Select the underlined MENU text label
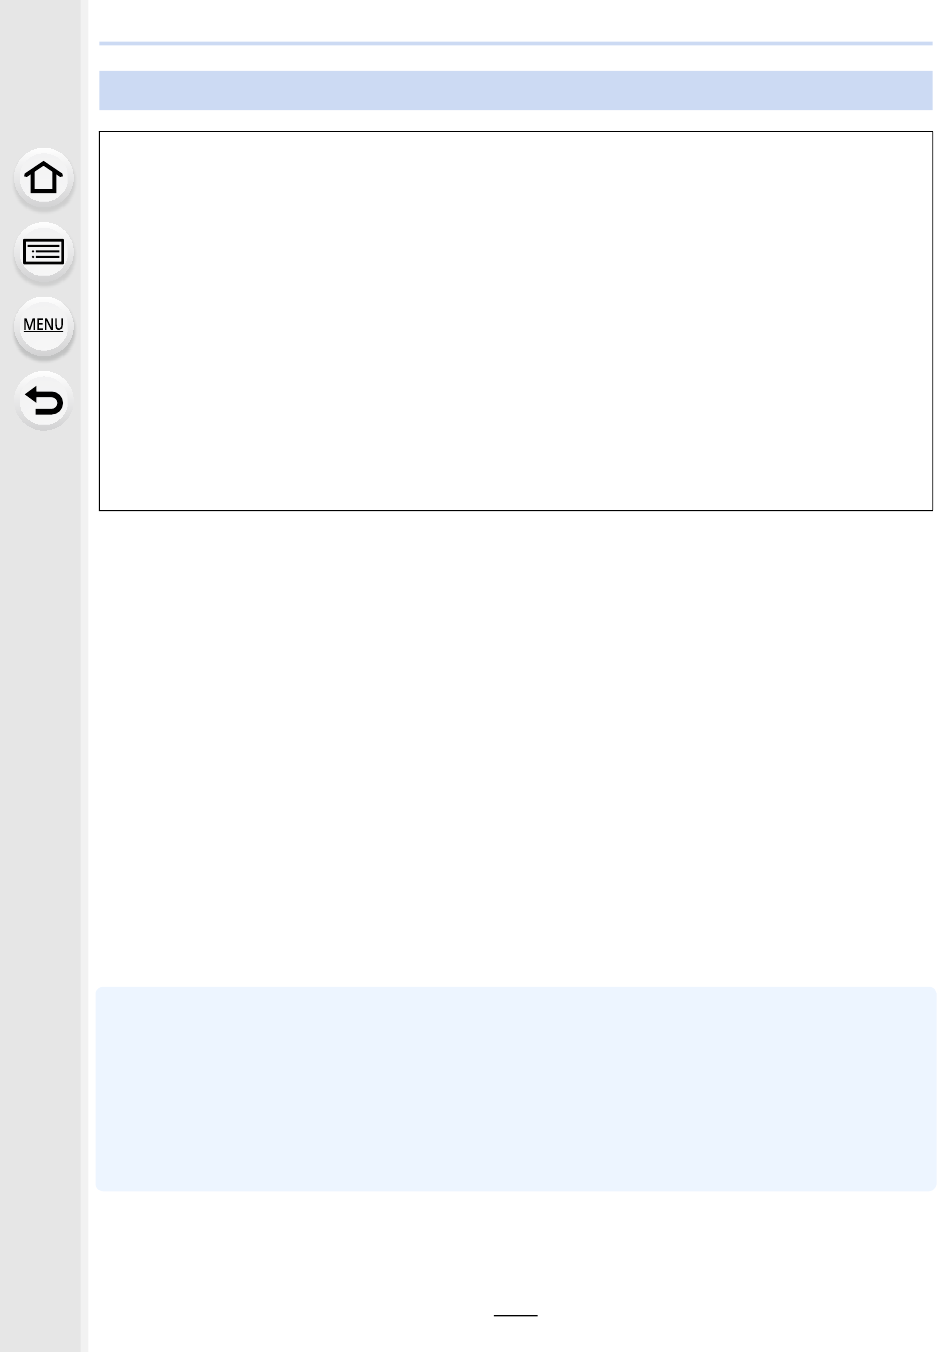The image size is (950, 1352). (x=43, y=325)
